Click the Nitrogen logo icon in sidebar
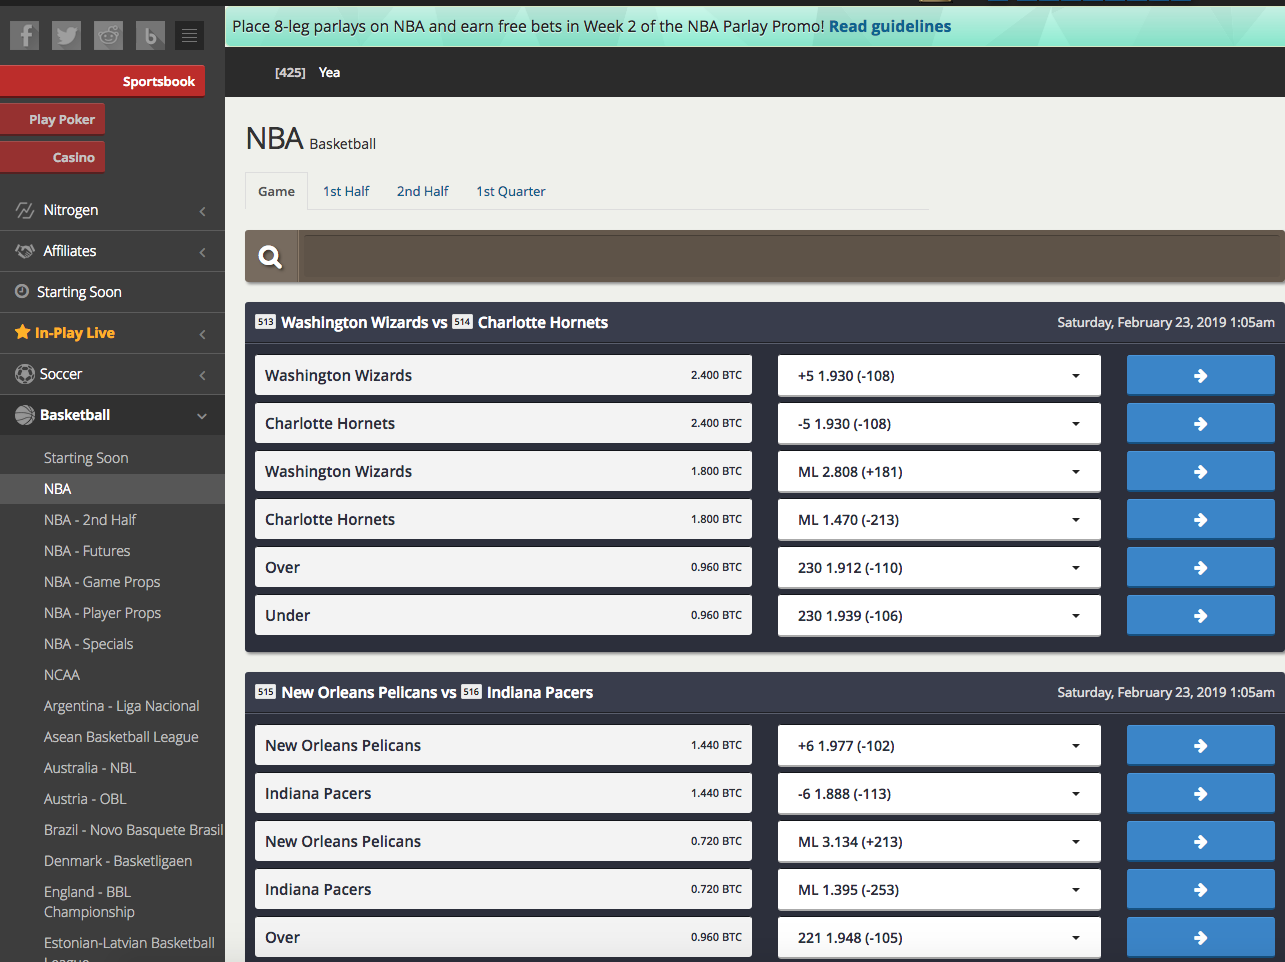Image resolution: width=1285 pixels, height=962 pixels. (x=25, y=210)
